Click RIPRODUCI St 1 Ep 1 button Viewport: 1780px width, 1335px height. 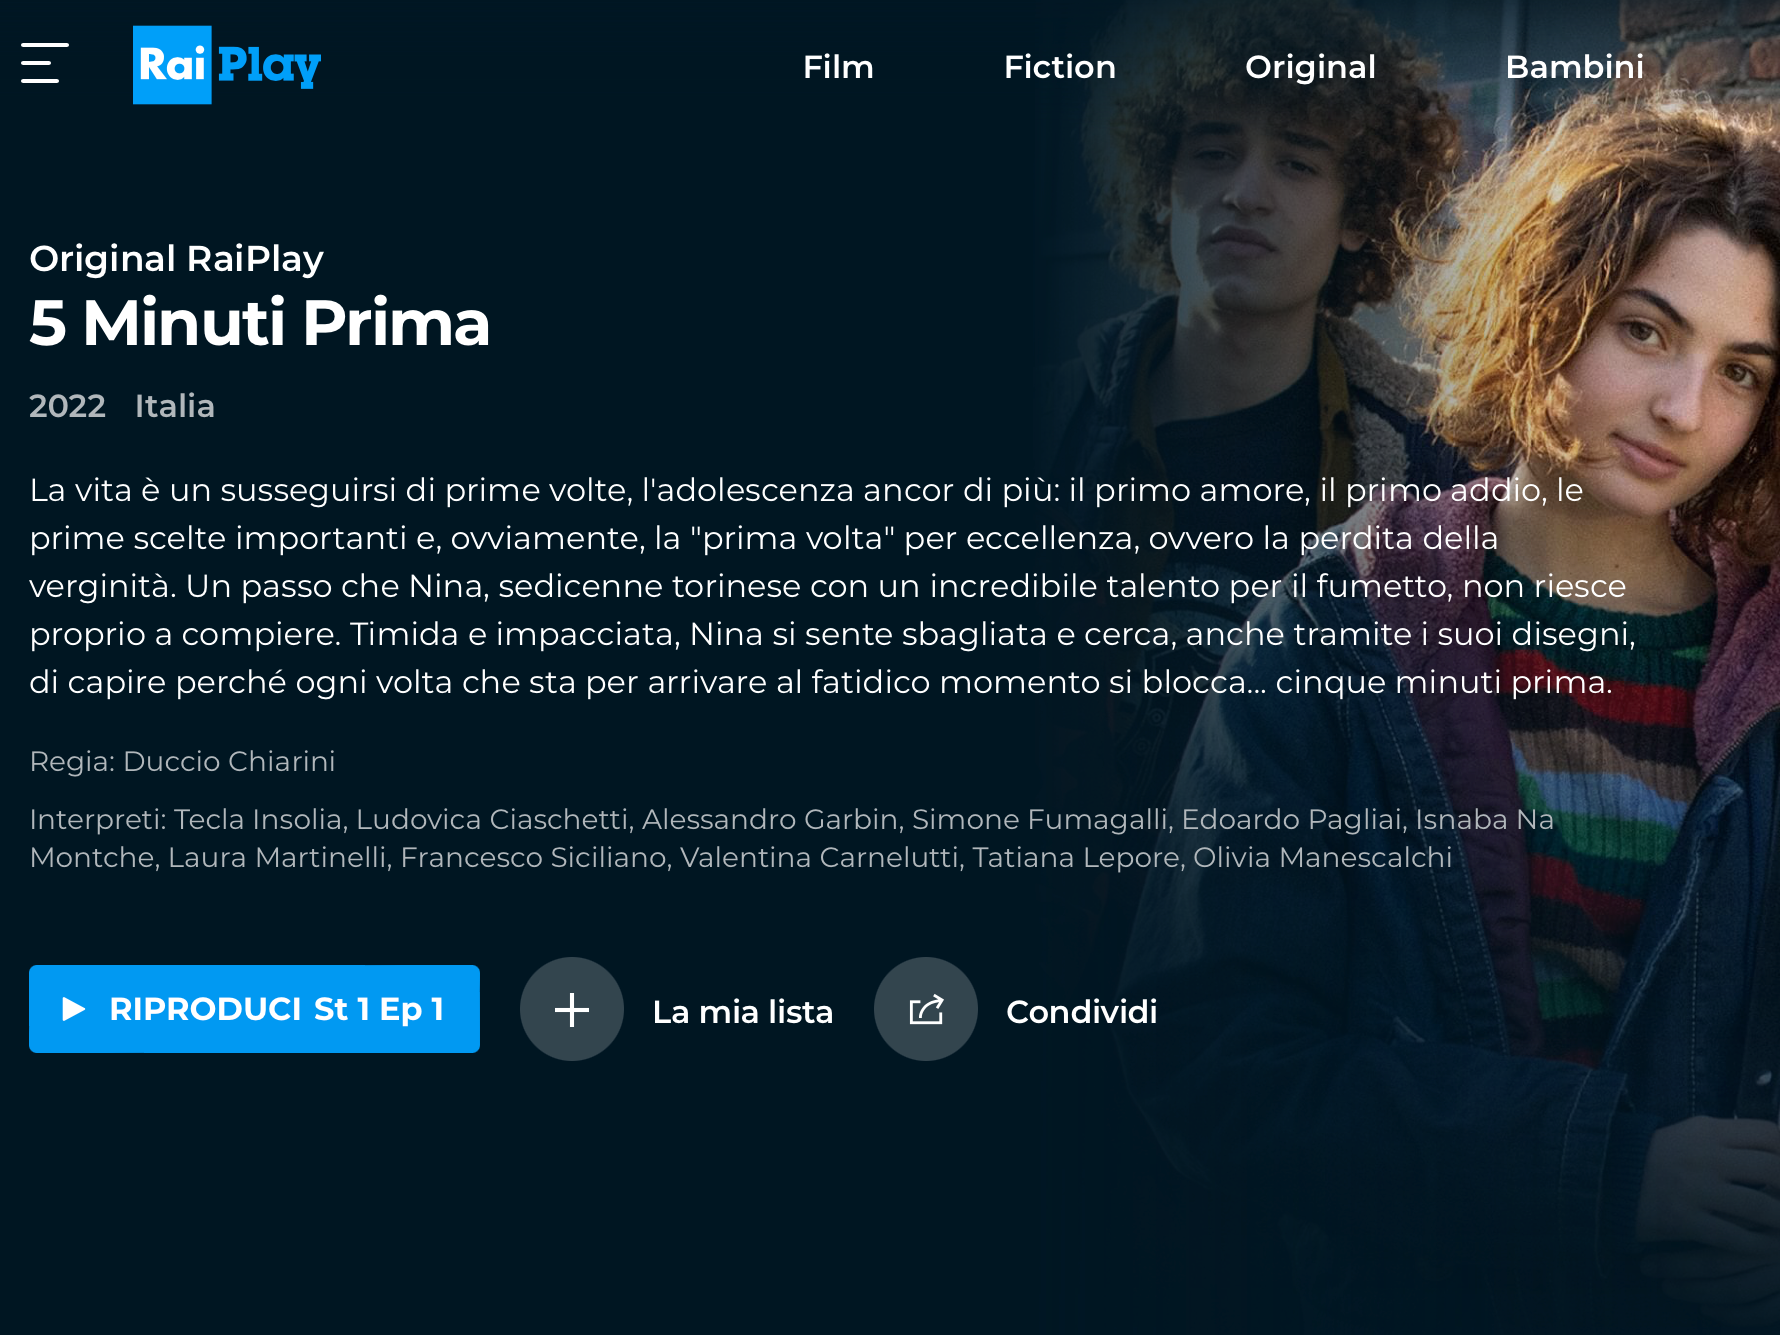click(x=254, y=1009)
